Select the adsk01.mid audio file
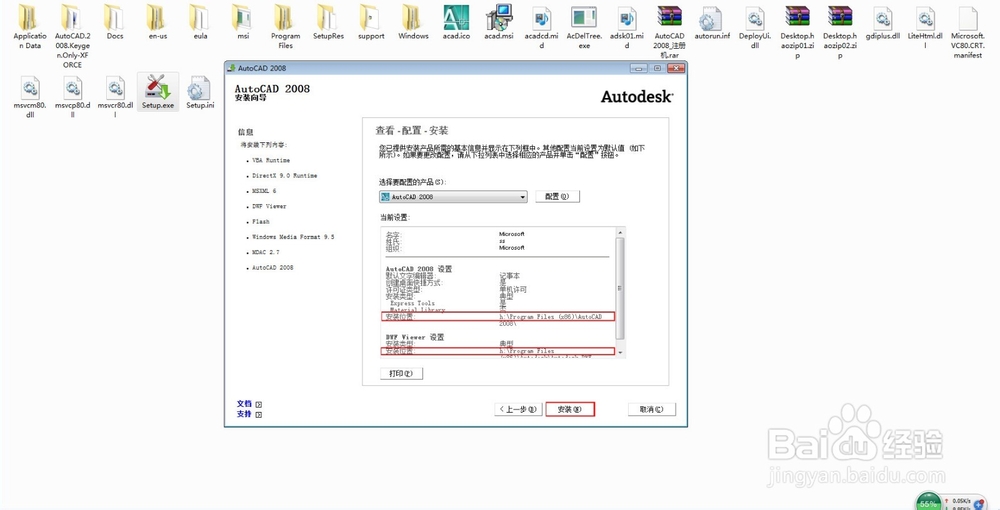1000x510 pixels. coord(627,26)
